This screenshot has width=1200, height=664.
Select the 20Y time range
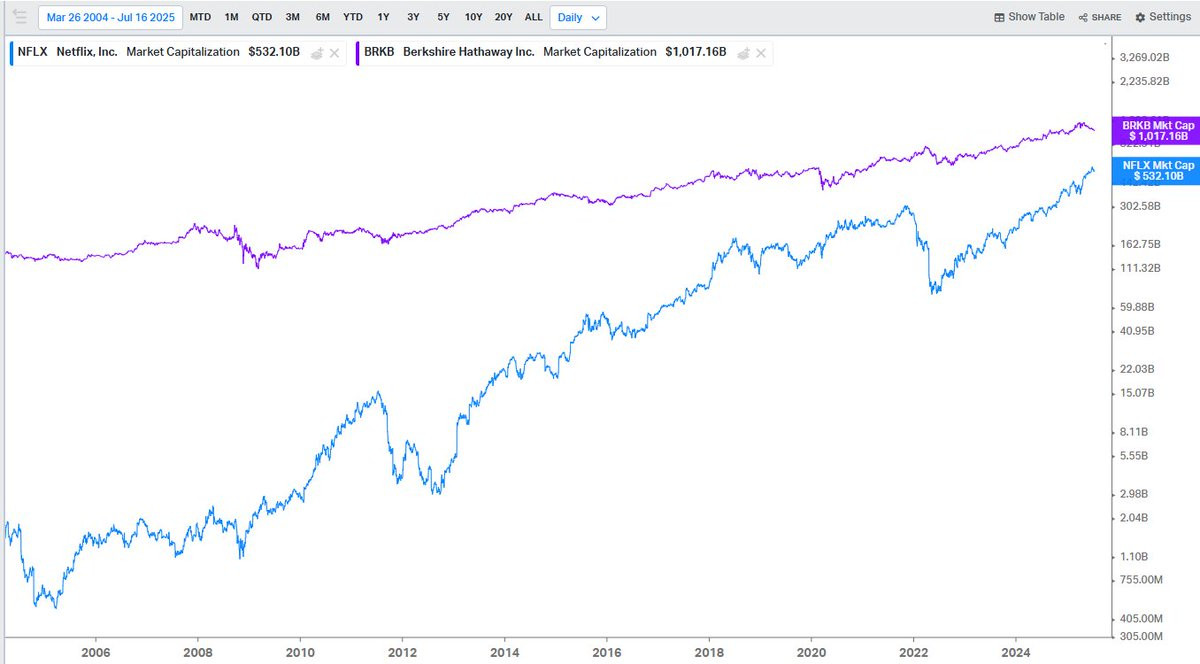tap(504, 17)
